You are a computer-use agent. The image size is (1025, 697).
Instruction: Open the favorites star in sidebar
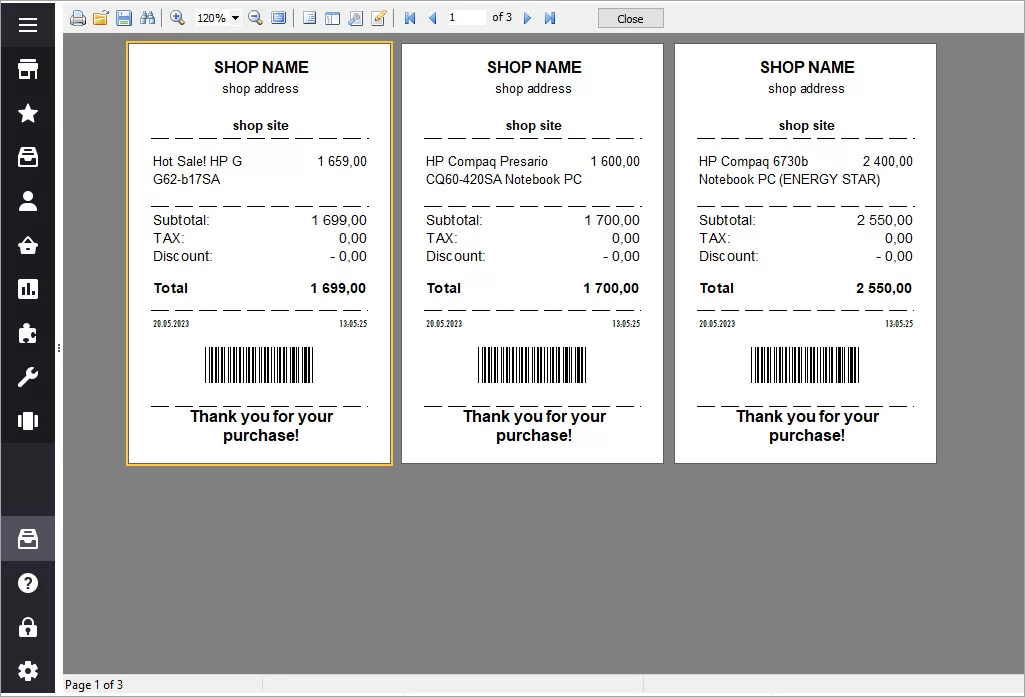pos(28,113)
